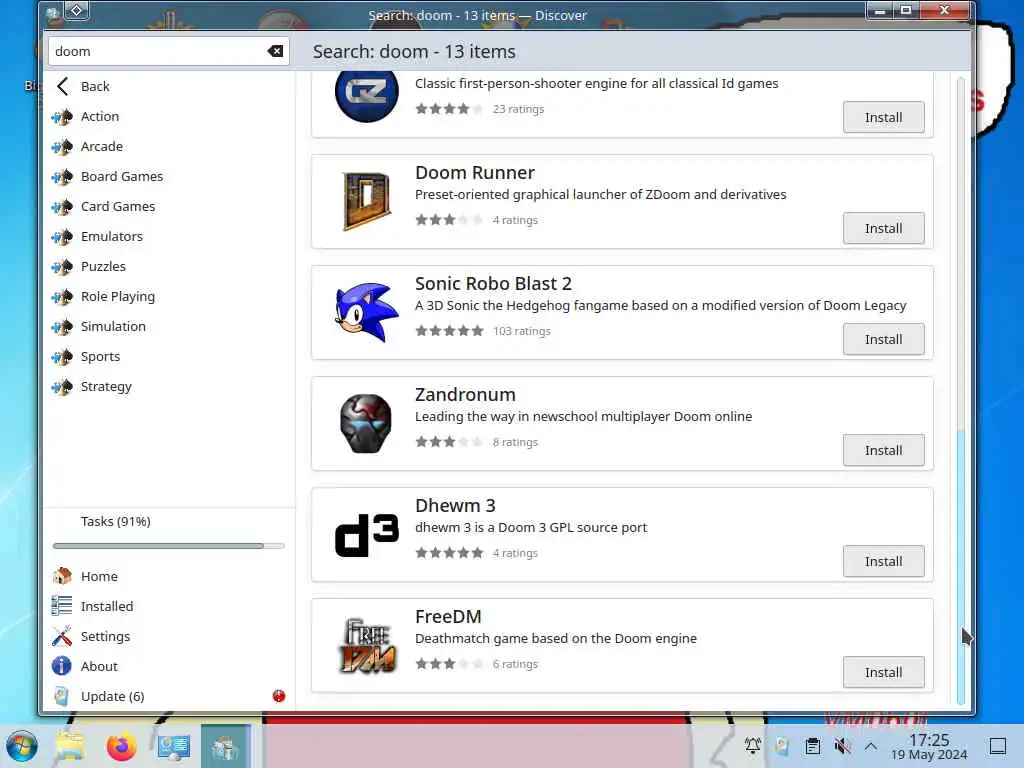Viewport: 1024px width, 768px height.
Task: Open the Puzzles category icon
Action: tap(62, 267)
